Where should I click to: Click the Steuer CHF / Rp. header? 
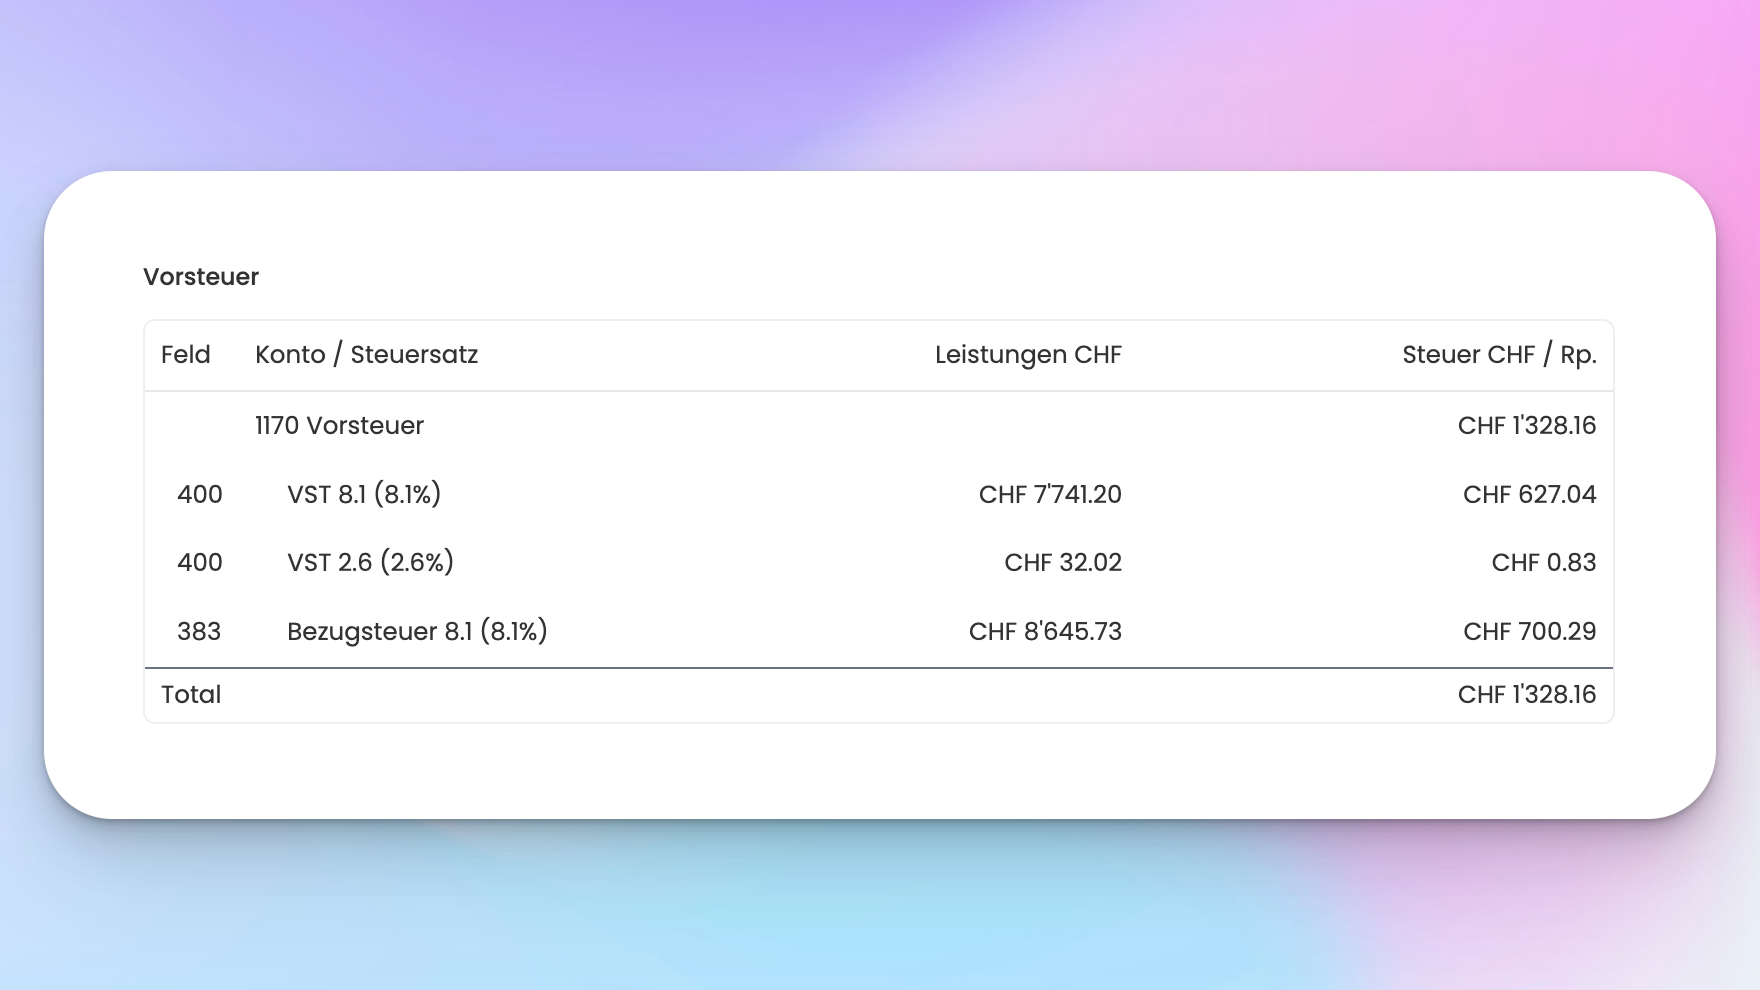[x=1499, y=355]
